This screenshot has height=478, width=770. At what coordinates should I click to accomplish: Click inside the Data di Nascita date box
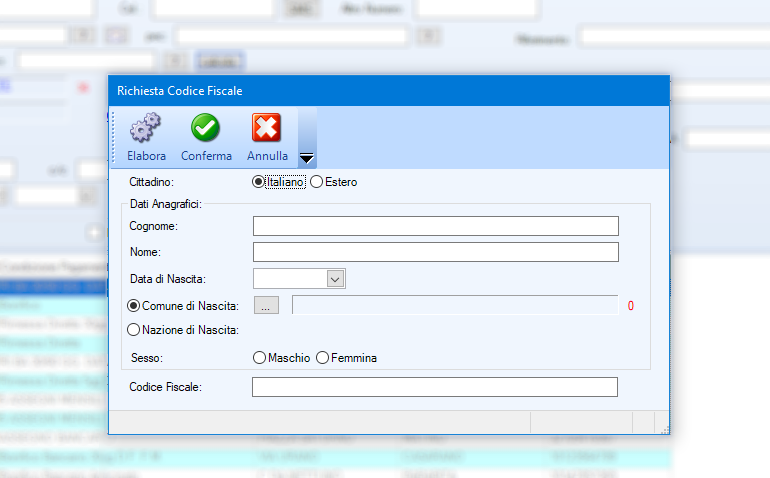coord(289,279)
